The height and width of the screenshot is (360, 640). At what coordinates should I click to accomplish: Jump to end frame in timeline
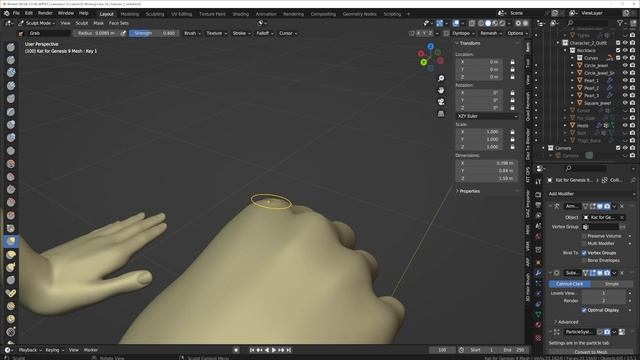289,350
